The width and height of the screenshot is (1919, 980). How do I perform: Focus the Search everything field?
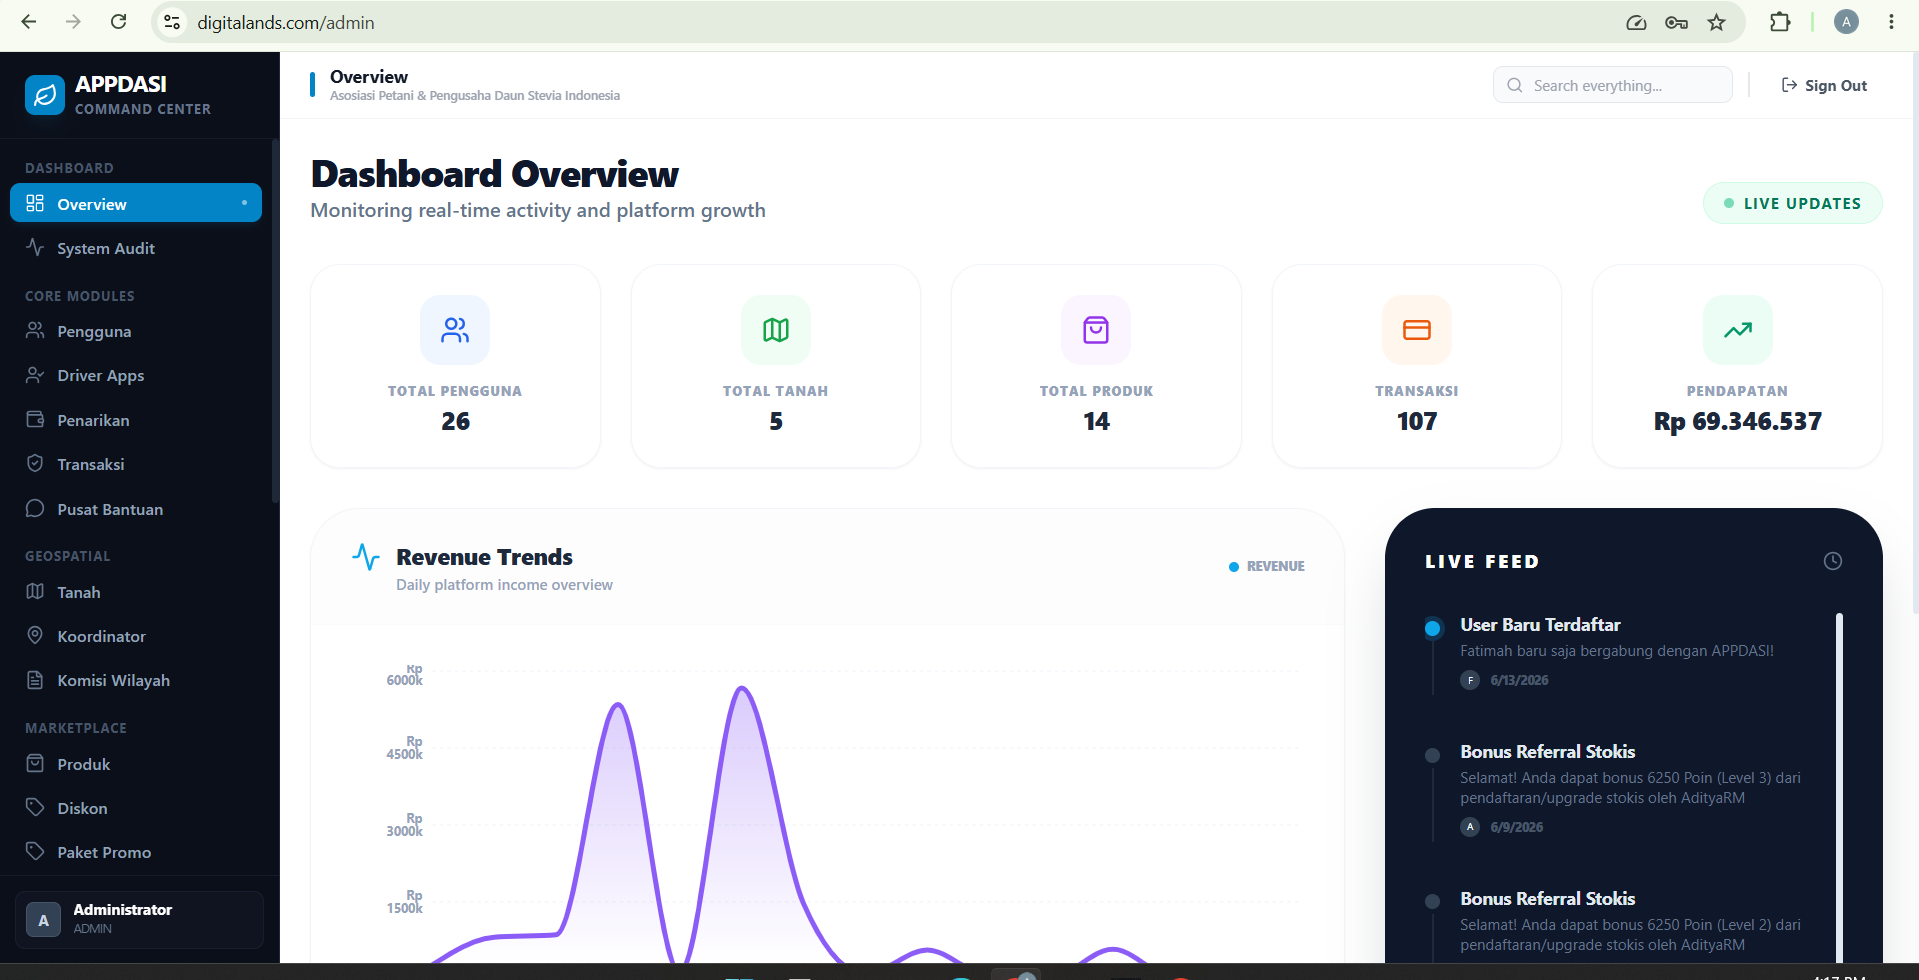[x=1613, y=85]
